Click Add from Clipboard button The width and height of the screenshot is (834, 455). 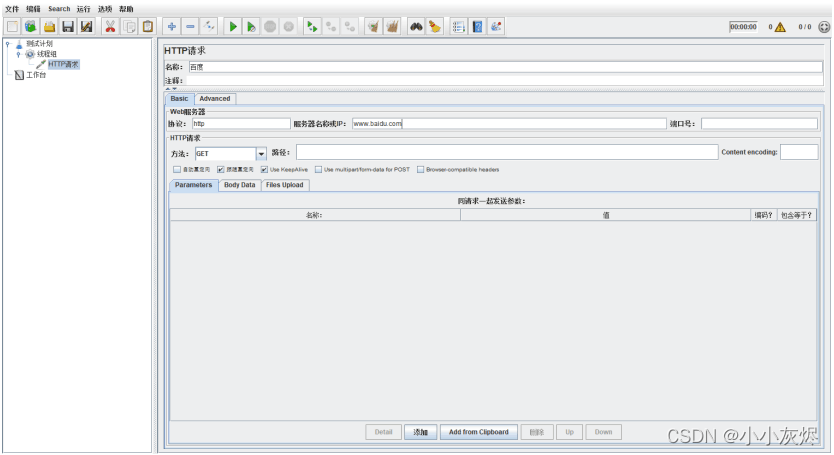[479, 432]
